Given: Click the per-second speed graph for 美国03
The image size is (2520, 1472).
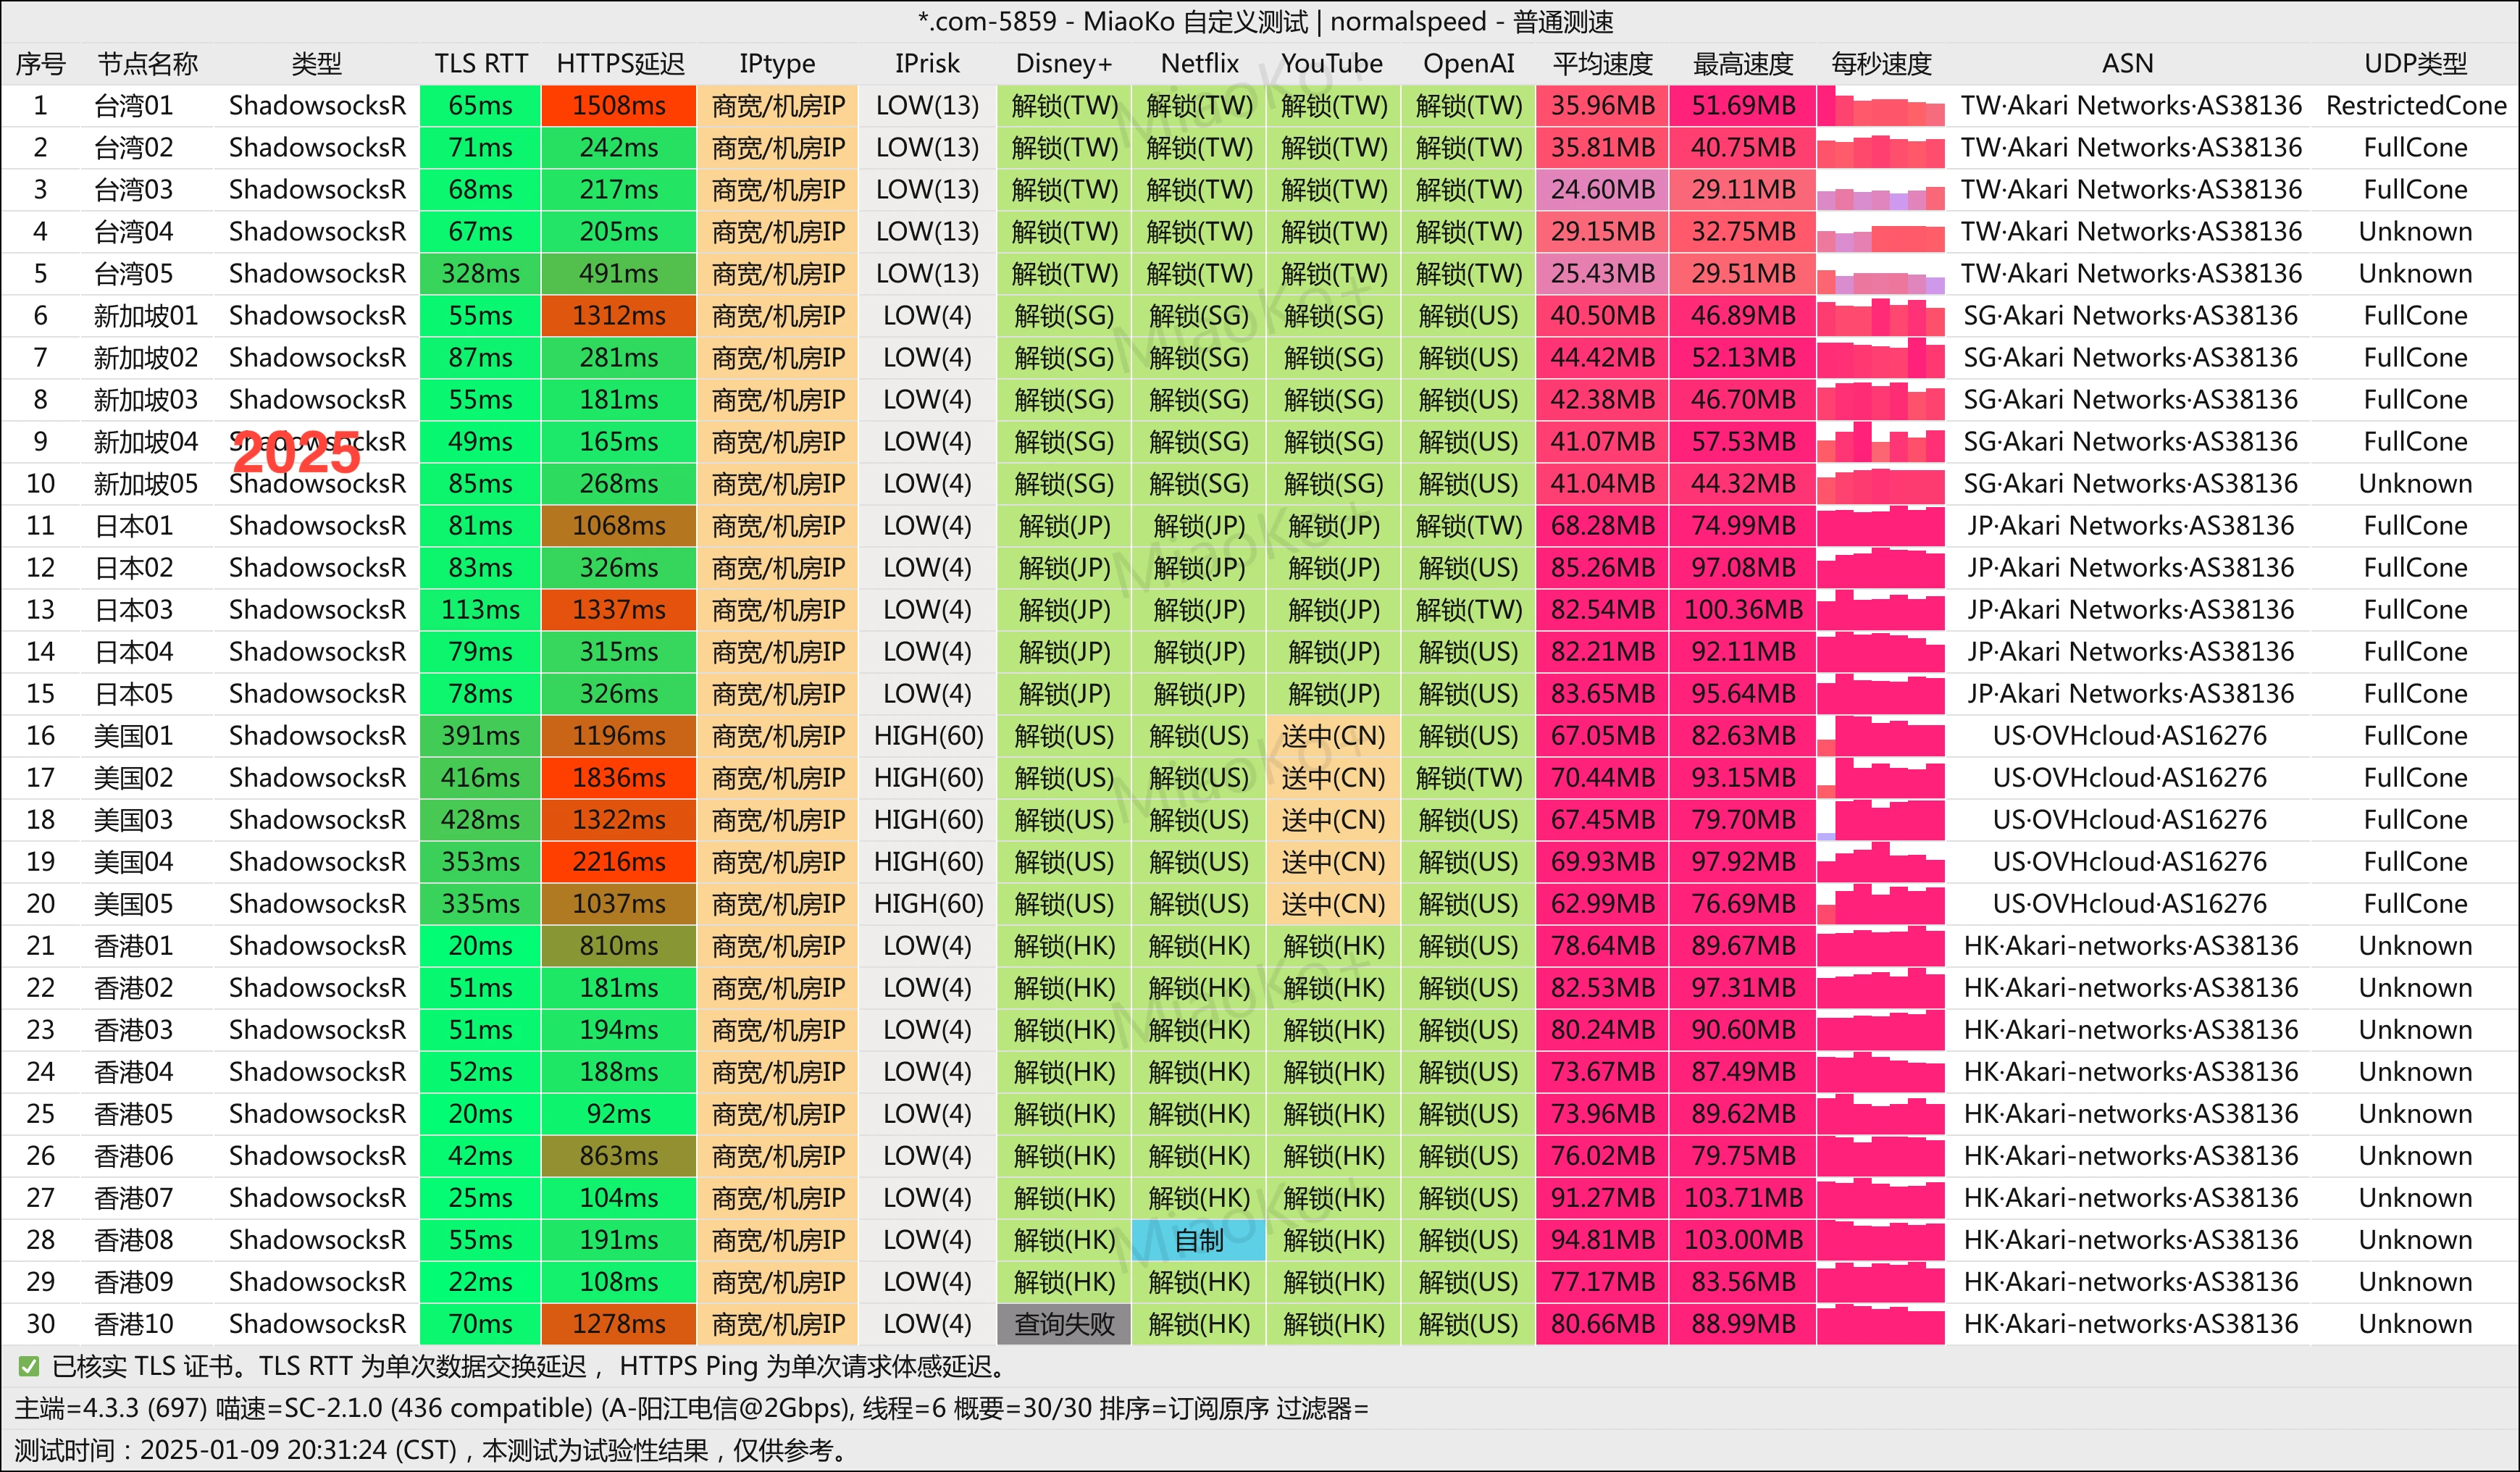Looking at the screenshot, I should (1880, 820).
